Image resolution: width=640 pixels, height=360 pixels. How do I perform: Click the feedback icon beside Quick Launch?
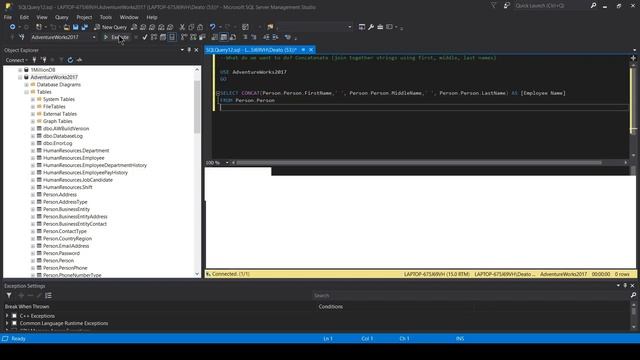tap(507, 6)
